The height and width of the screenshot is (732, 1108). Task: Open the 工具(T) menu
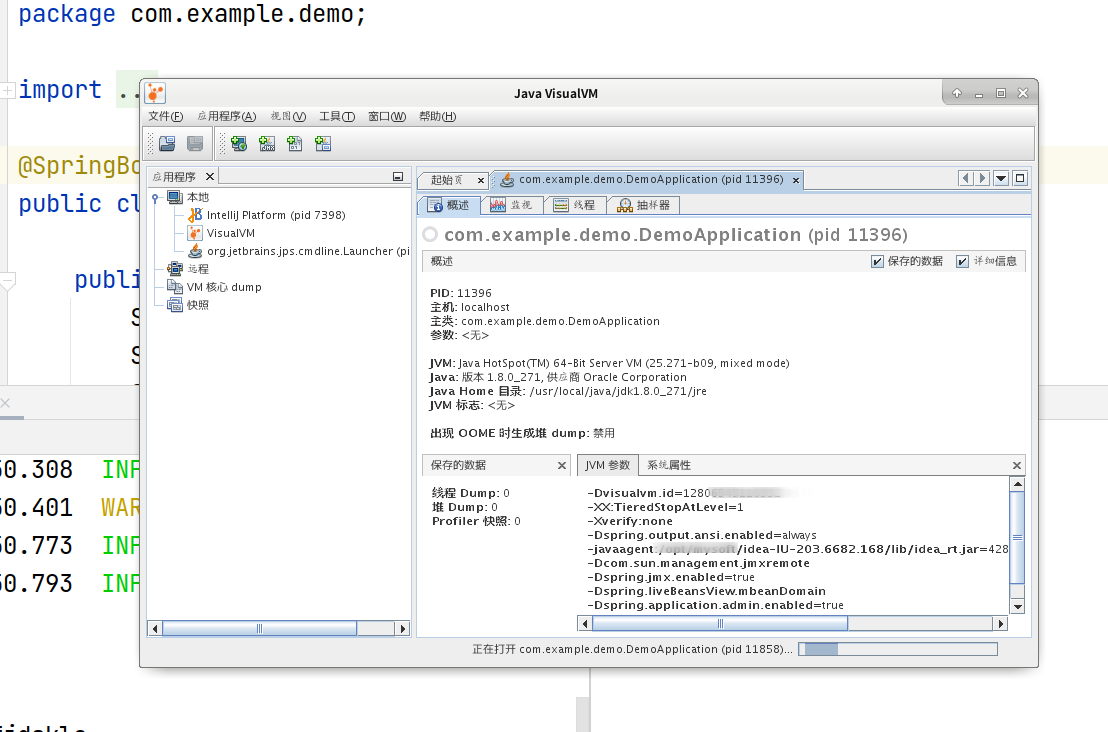click(x=336, y=116)
